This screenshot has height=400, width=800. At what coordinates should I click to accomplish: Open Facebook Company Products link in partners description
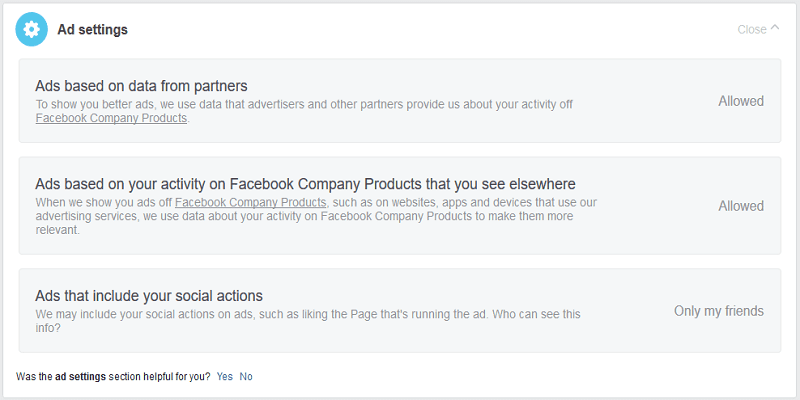coord(111,118)
